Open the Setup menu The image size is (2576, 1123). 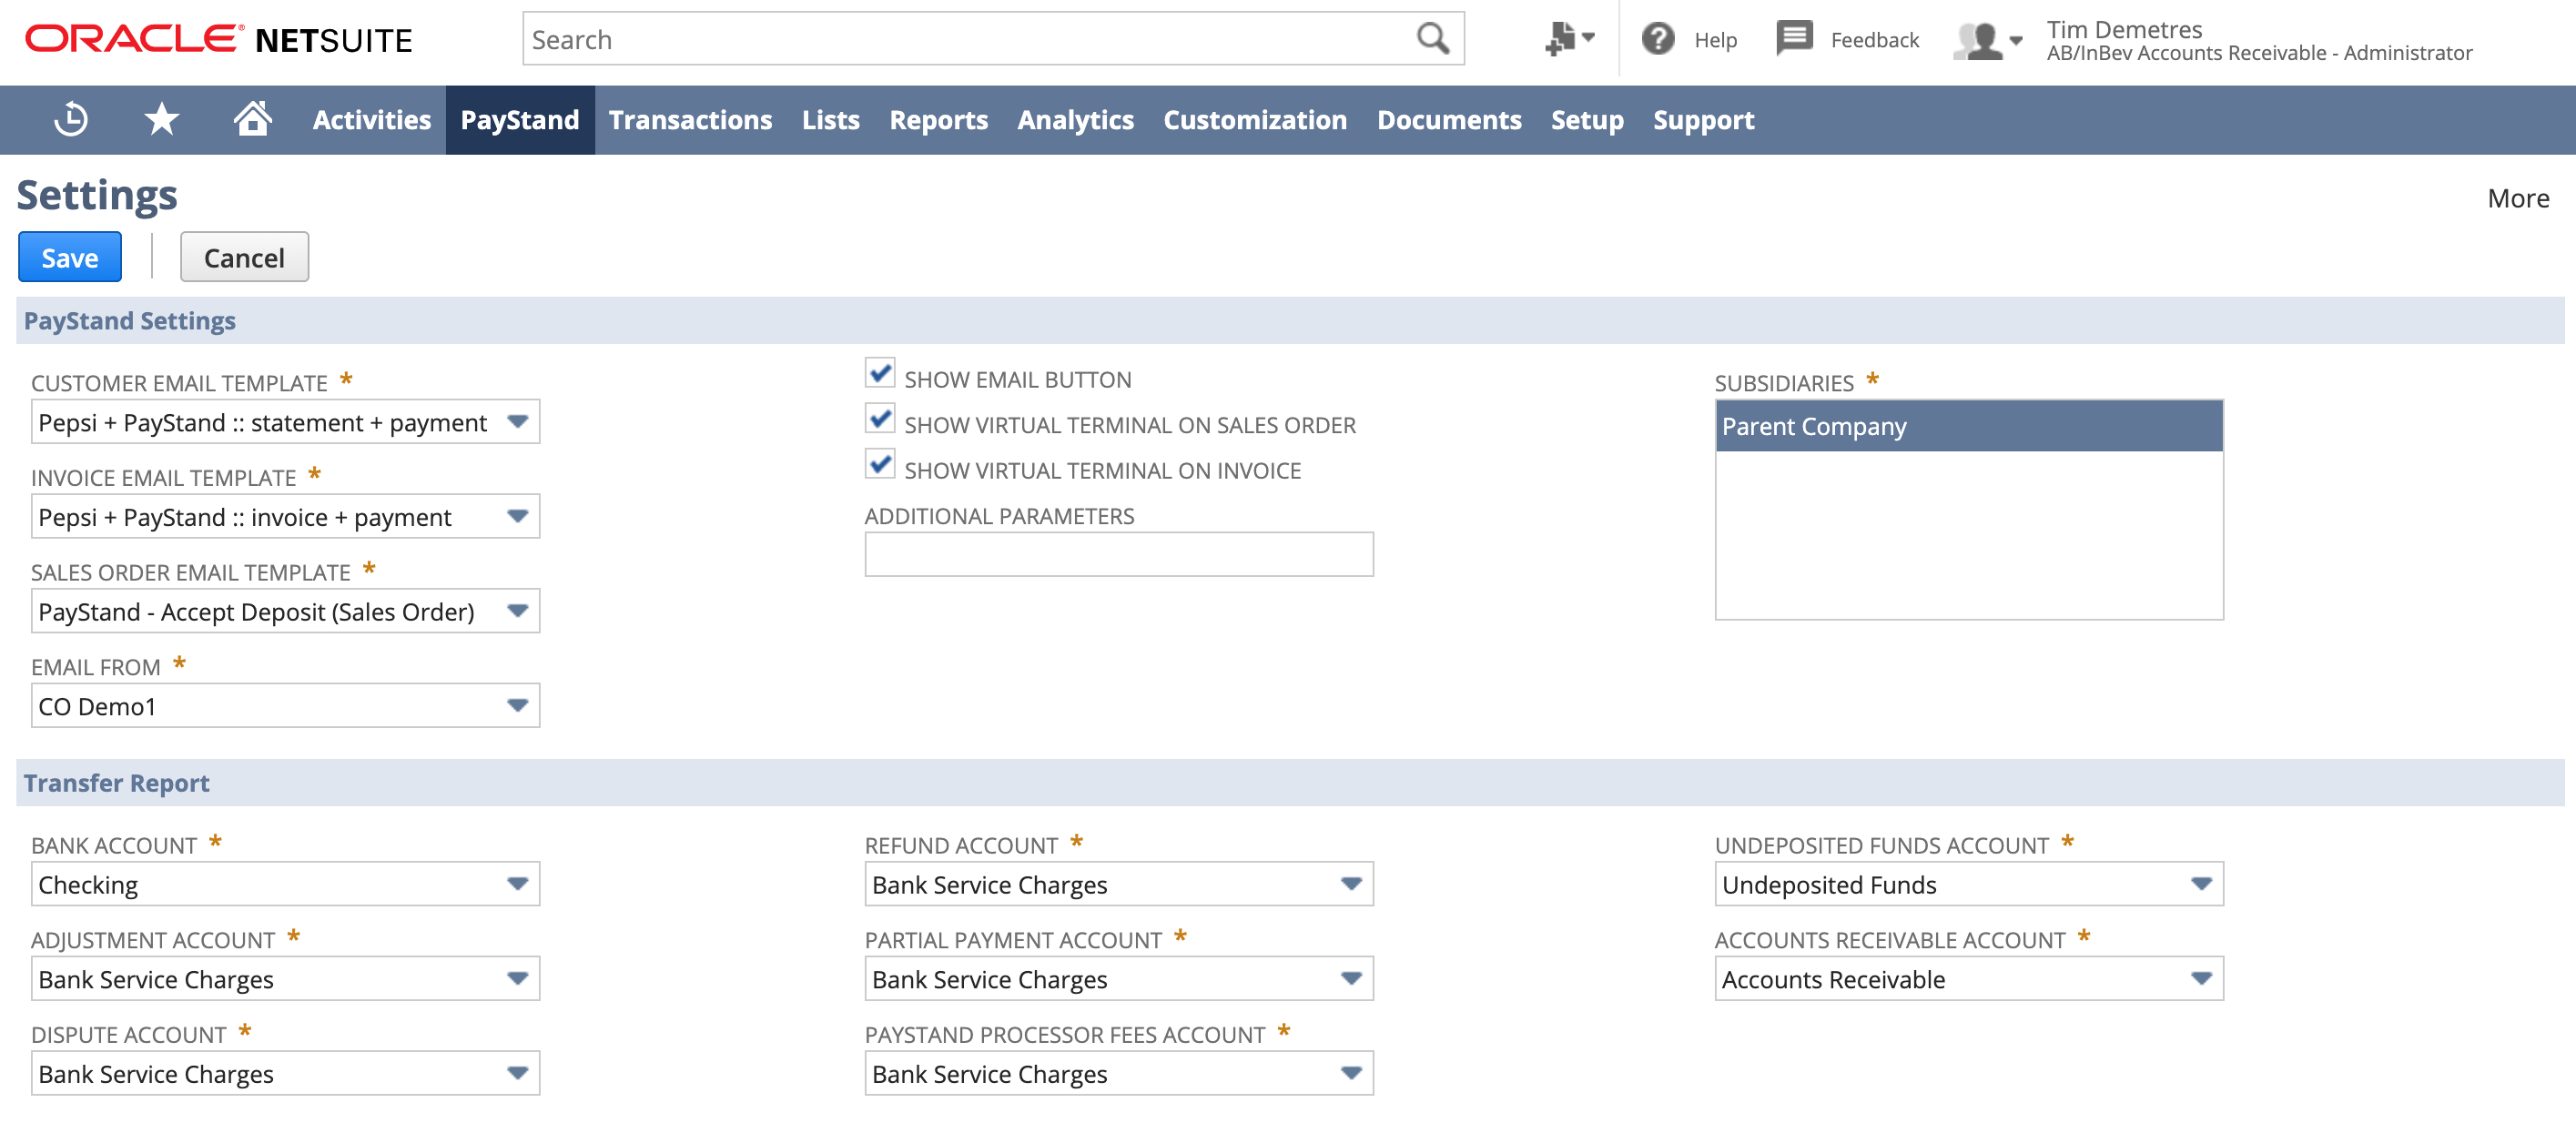click(x=1587, y=120)
